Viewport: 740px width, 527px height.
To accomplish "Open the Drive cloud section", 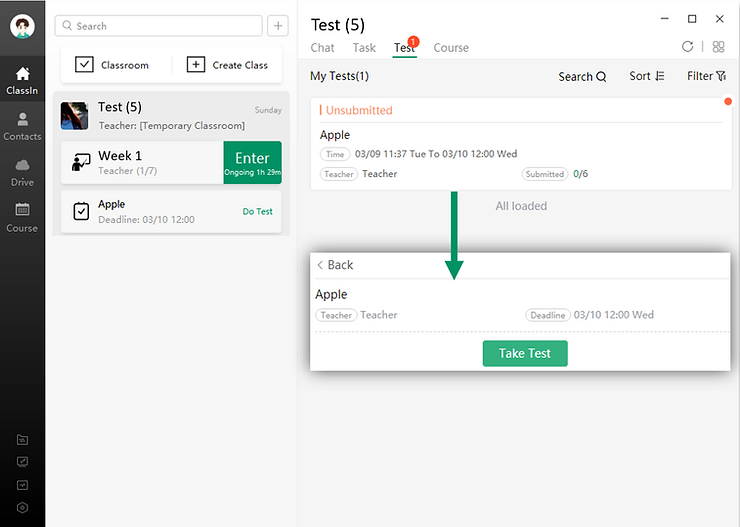I will point(22,172).
